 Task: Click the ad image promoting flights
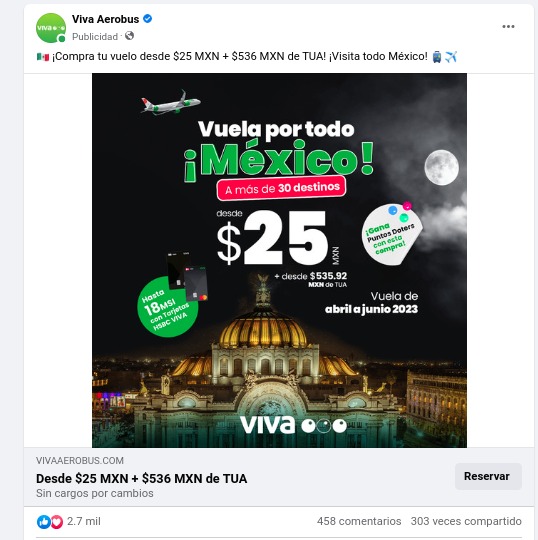279,260
